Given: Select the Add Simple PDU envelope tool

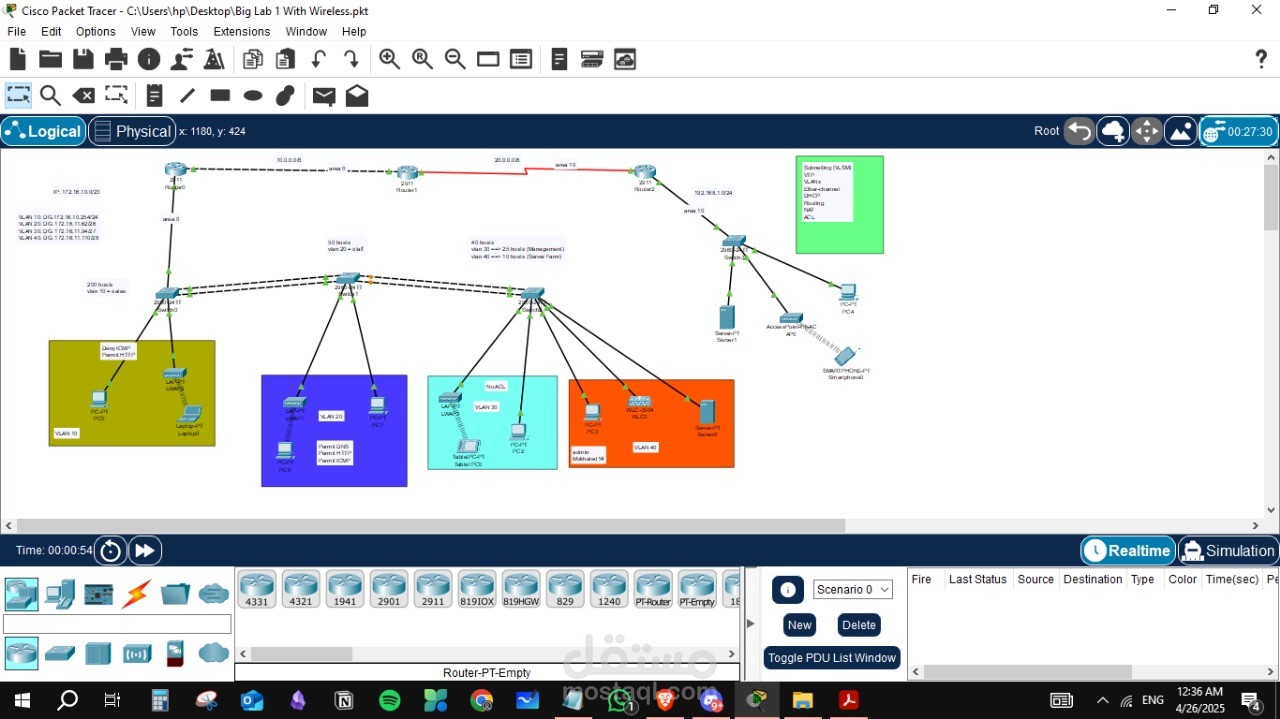Looking at the screenshot, I should (322, 95).
